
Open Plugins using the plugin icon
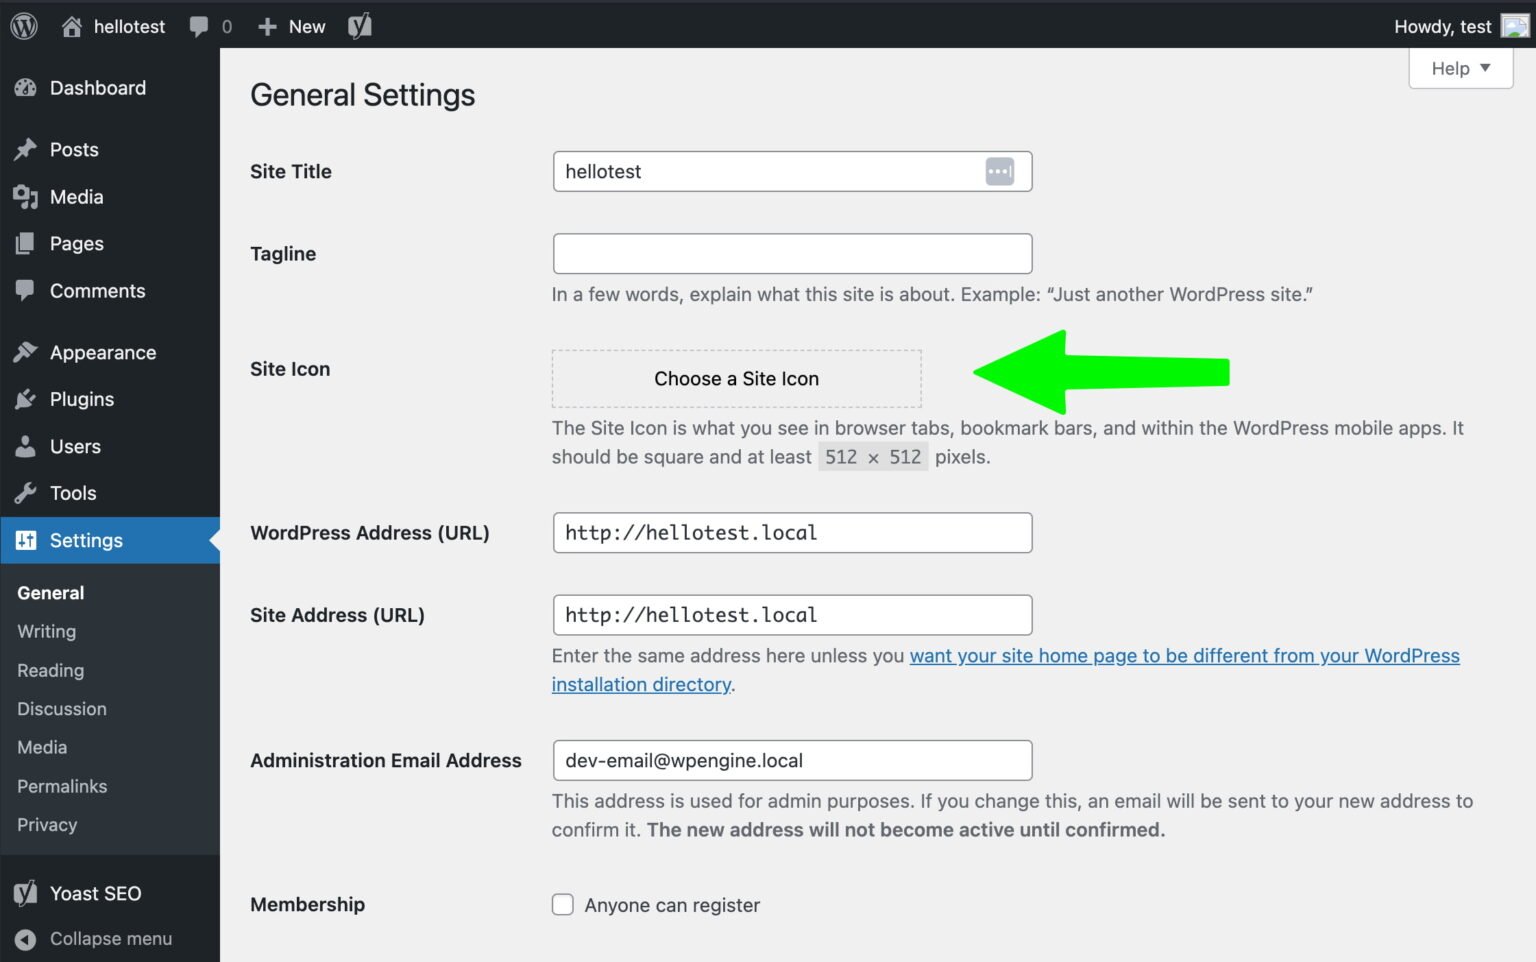click(26, 399)
